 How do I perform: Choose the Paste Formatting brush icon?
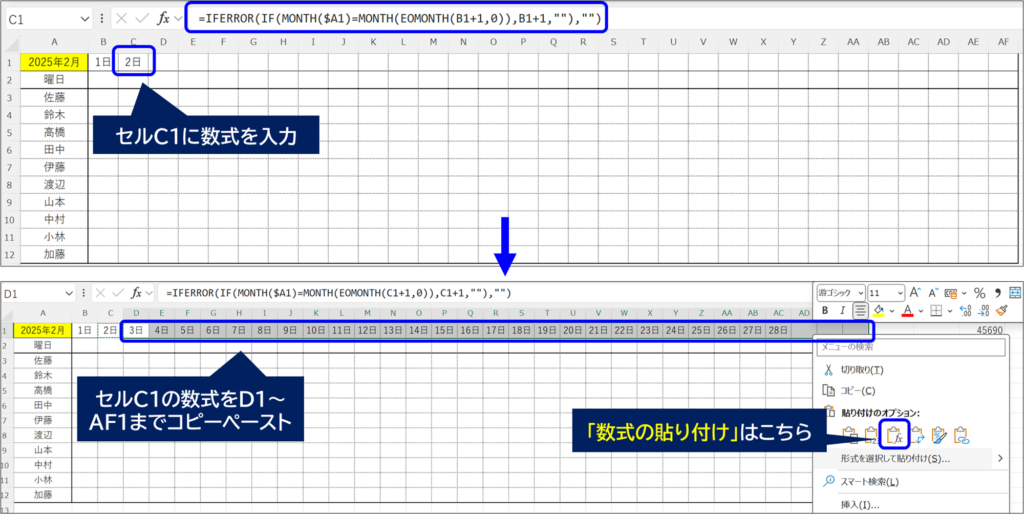point(940,434)
